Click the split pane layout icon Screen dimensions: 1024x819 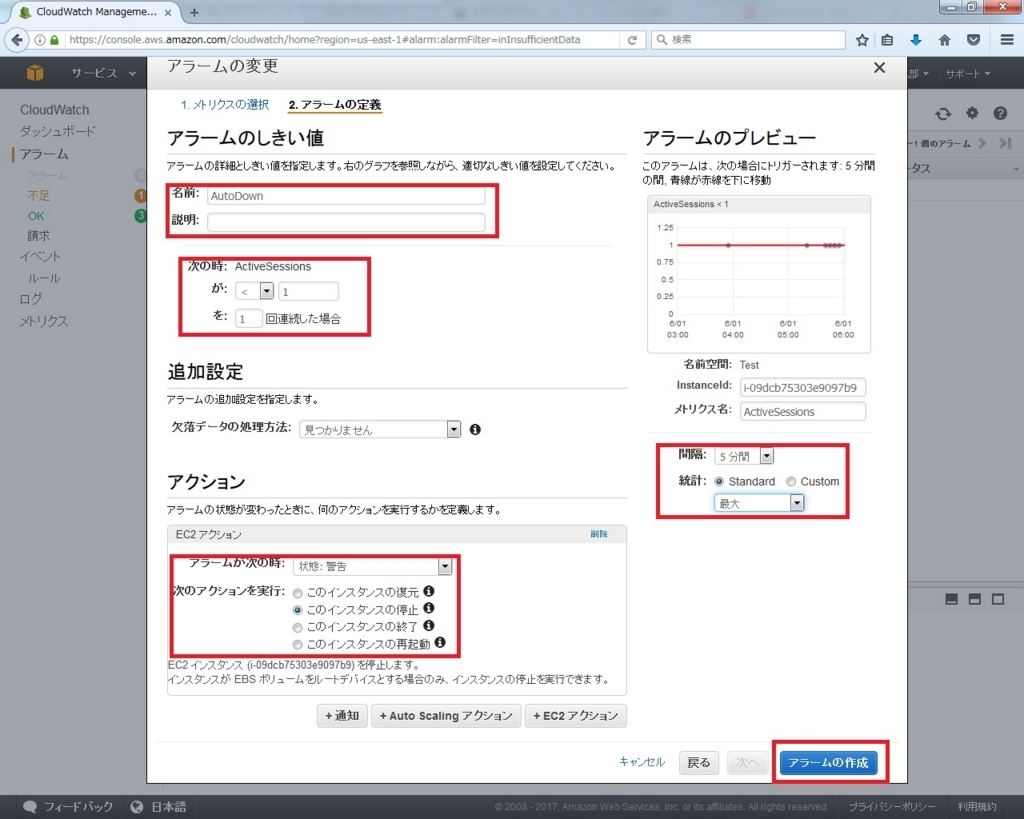[x=974, y=599]
